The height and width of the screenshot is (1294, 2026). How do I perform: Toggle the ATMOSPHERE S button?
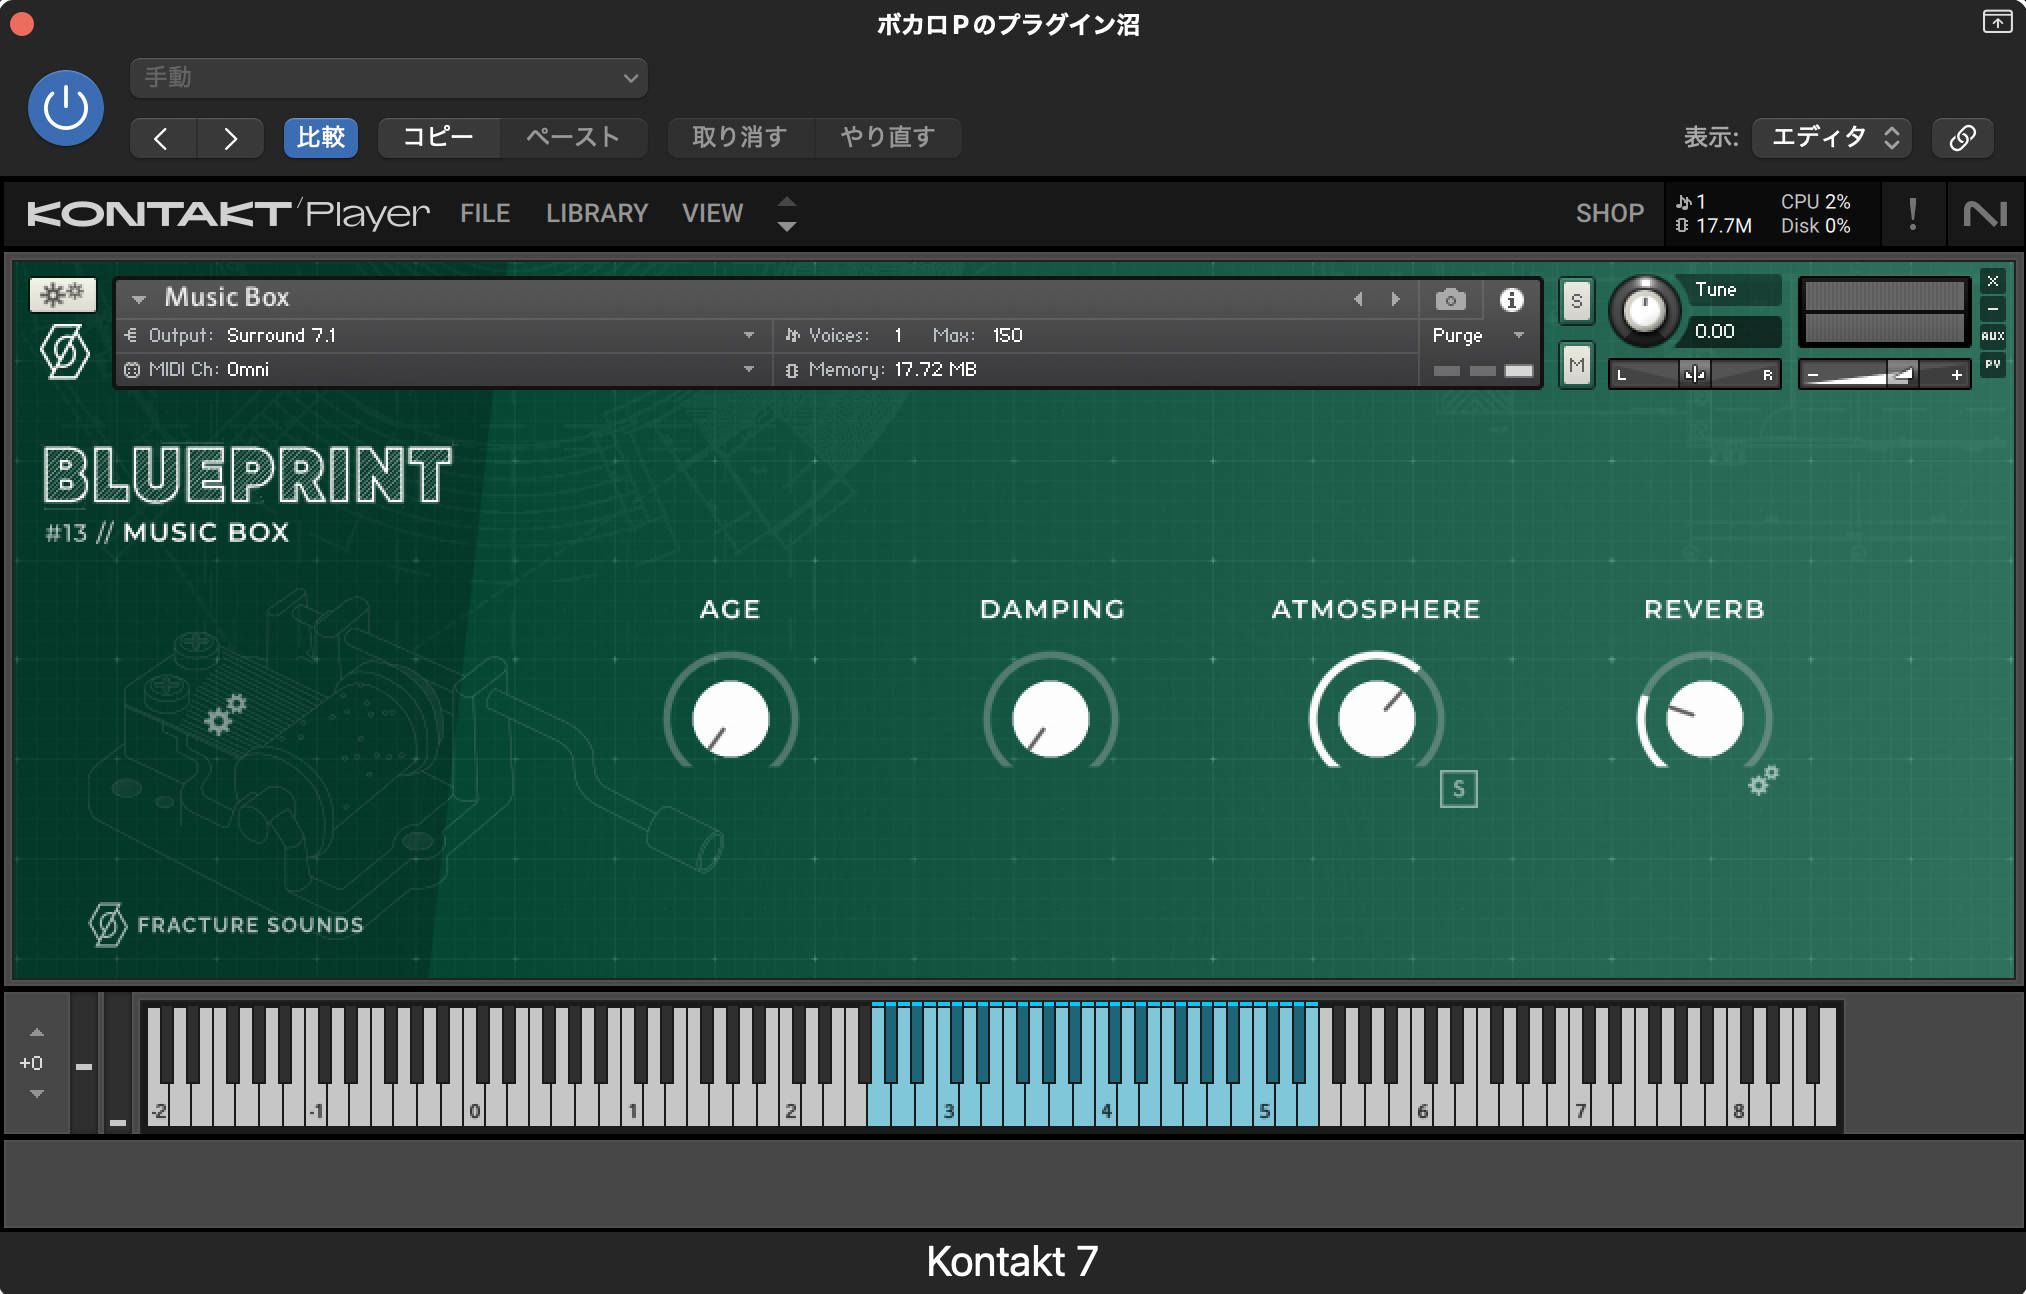pos(1458,789)
